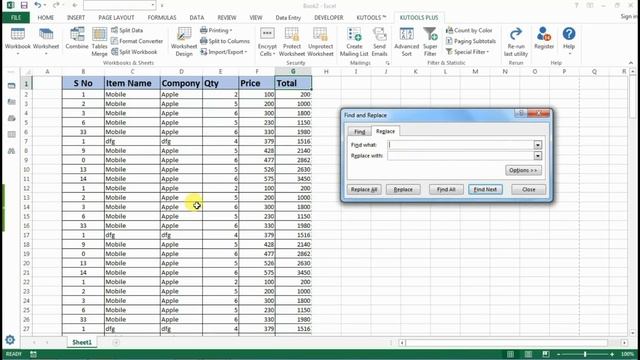640x360 pixels.
Task: Click the Kutools settings gear icon
Action: (x=10, y=340)
